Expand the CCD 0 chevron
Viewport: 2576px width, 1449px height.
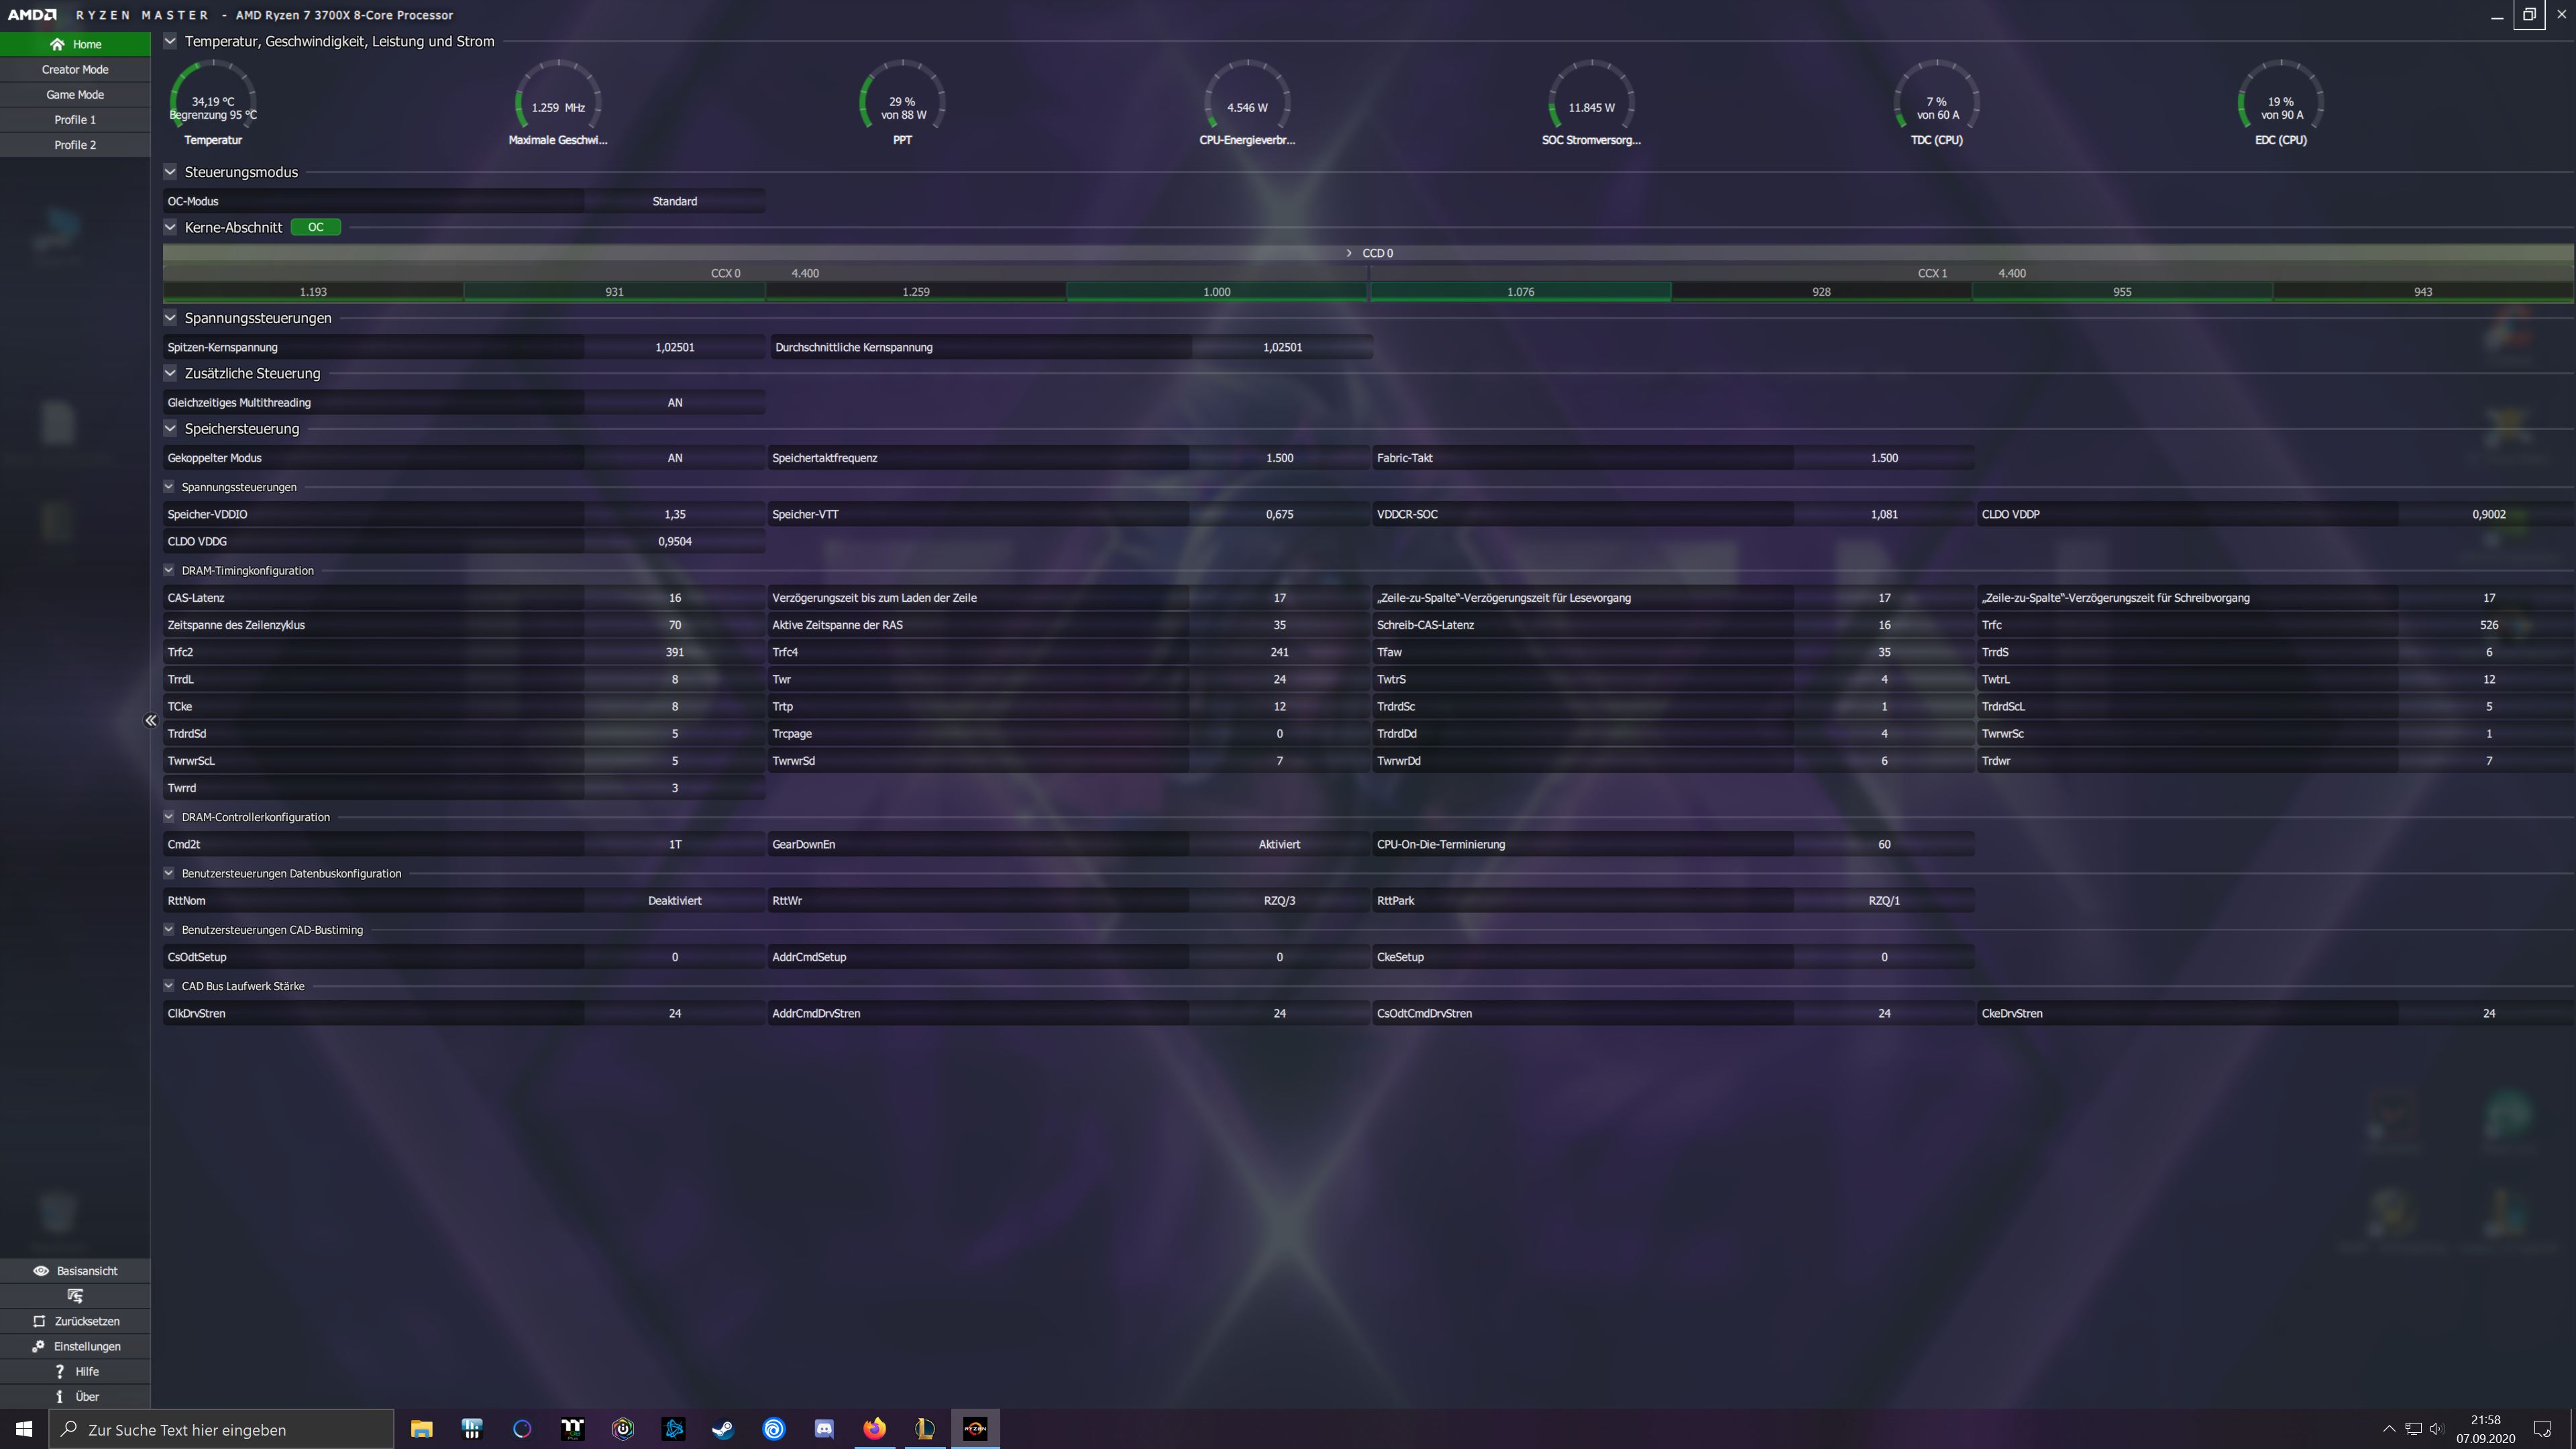(1348, 253)
